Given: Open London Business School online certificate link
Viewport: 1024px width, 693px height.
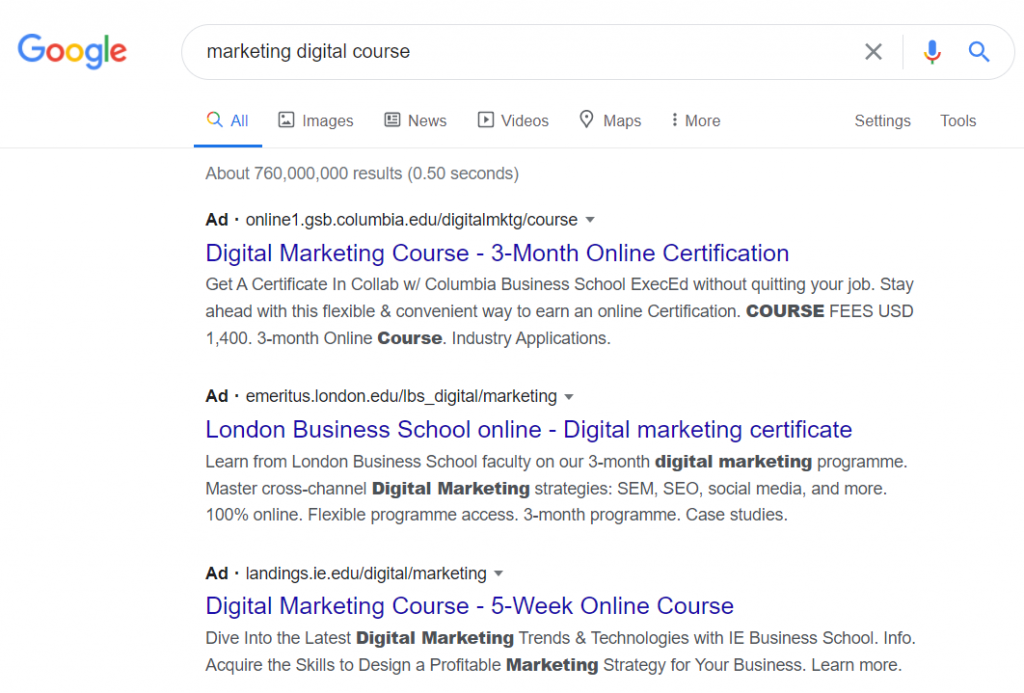Looking at the screenshot, I should [528, 429].
